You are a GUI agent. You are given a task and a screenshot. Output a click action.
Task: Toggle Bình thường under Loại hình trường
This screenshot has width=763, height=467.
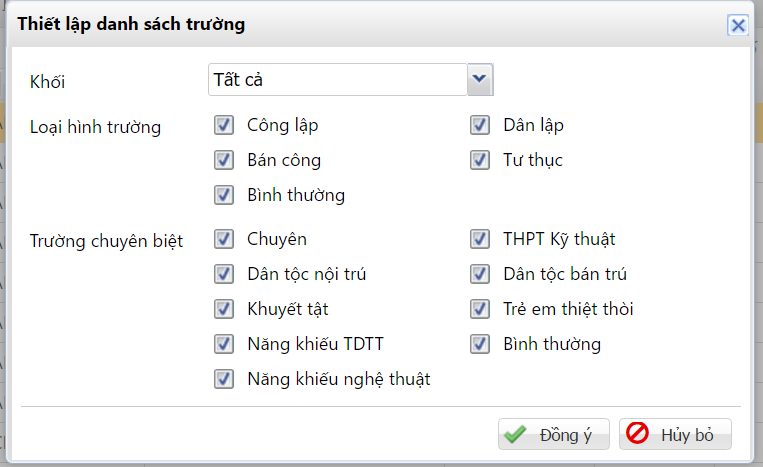click(x=224, y=194)
